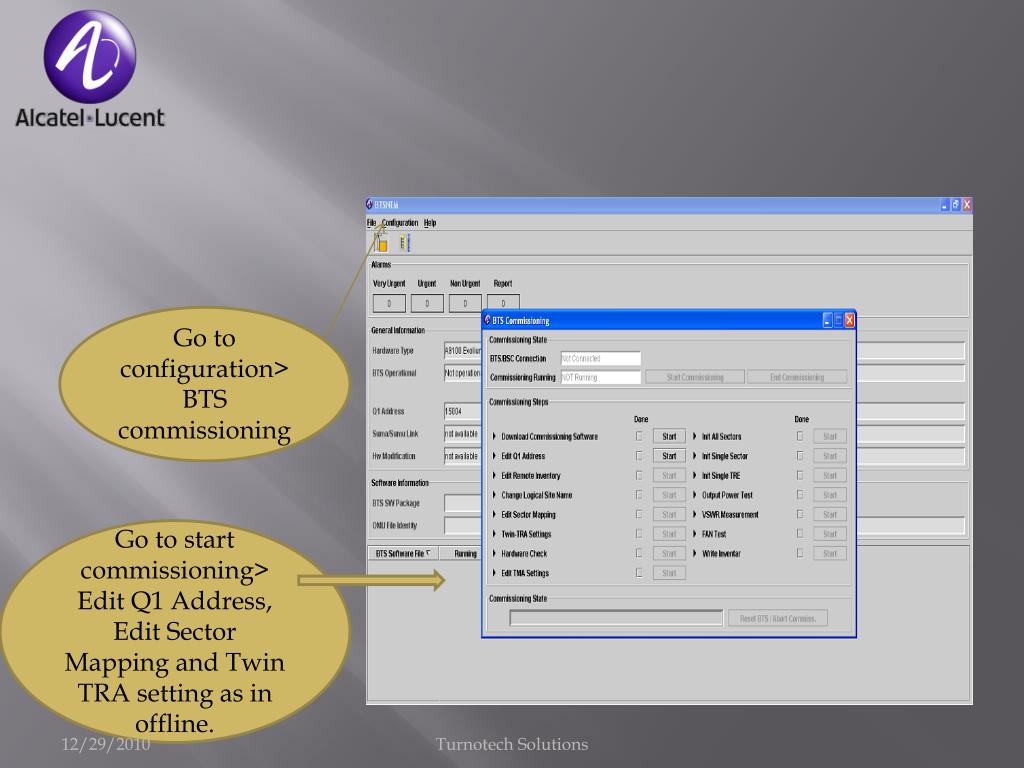1024x768 pixels.
Task: Click Start button for Twin-TRA Settings
Action: pyautogui.click(x=669, y=534)
